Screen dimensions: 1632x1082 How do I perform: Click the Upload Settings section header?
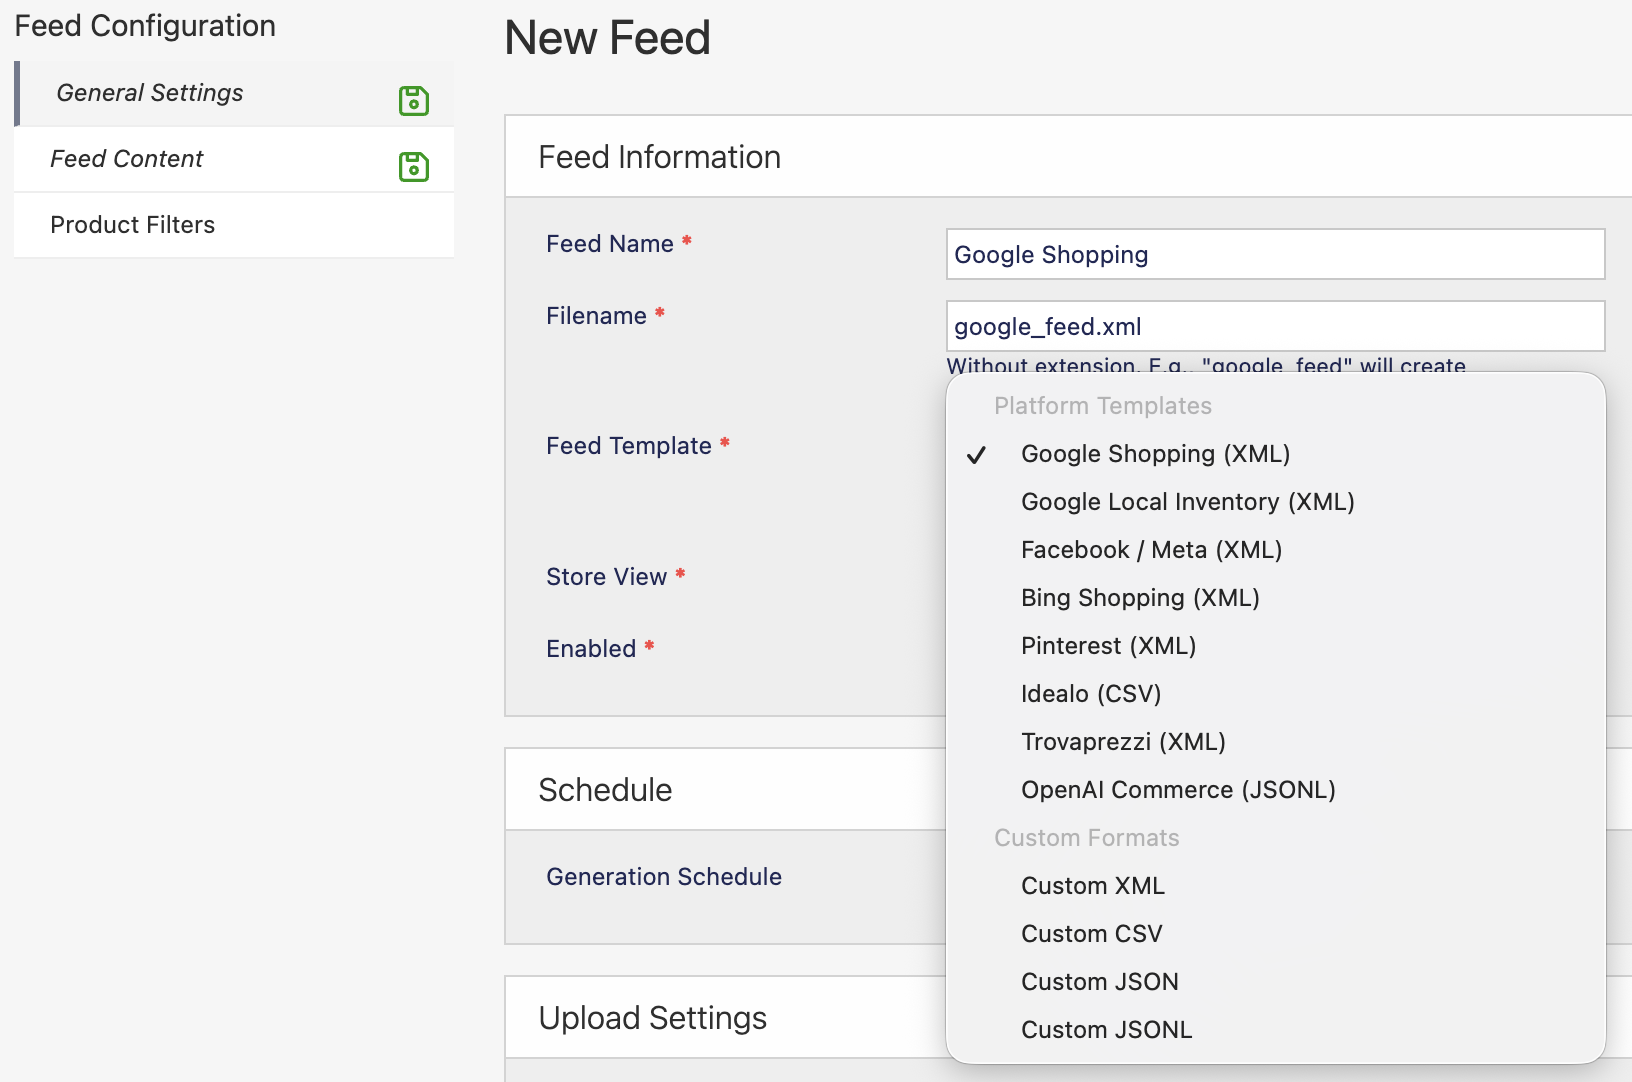[652, 1018]
